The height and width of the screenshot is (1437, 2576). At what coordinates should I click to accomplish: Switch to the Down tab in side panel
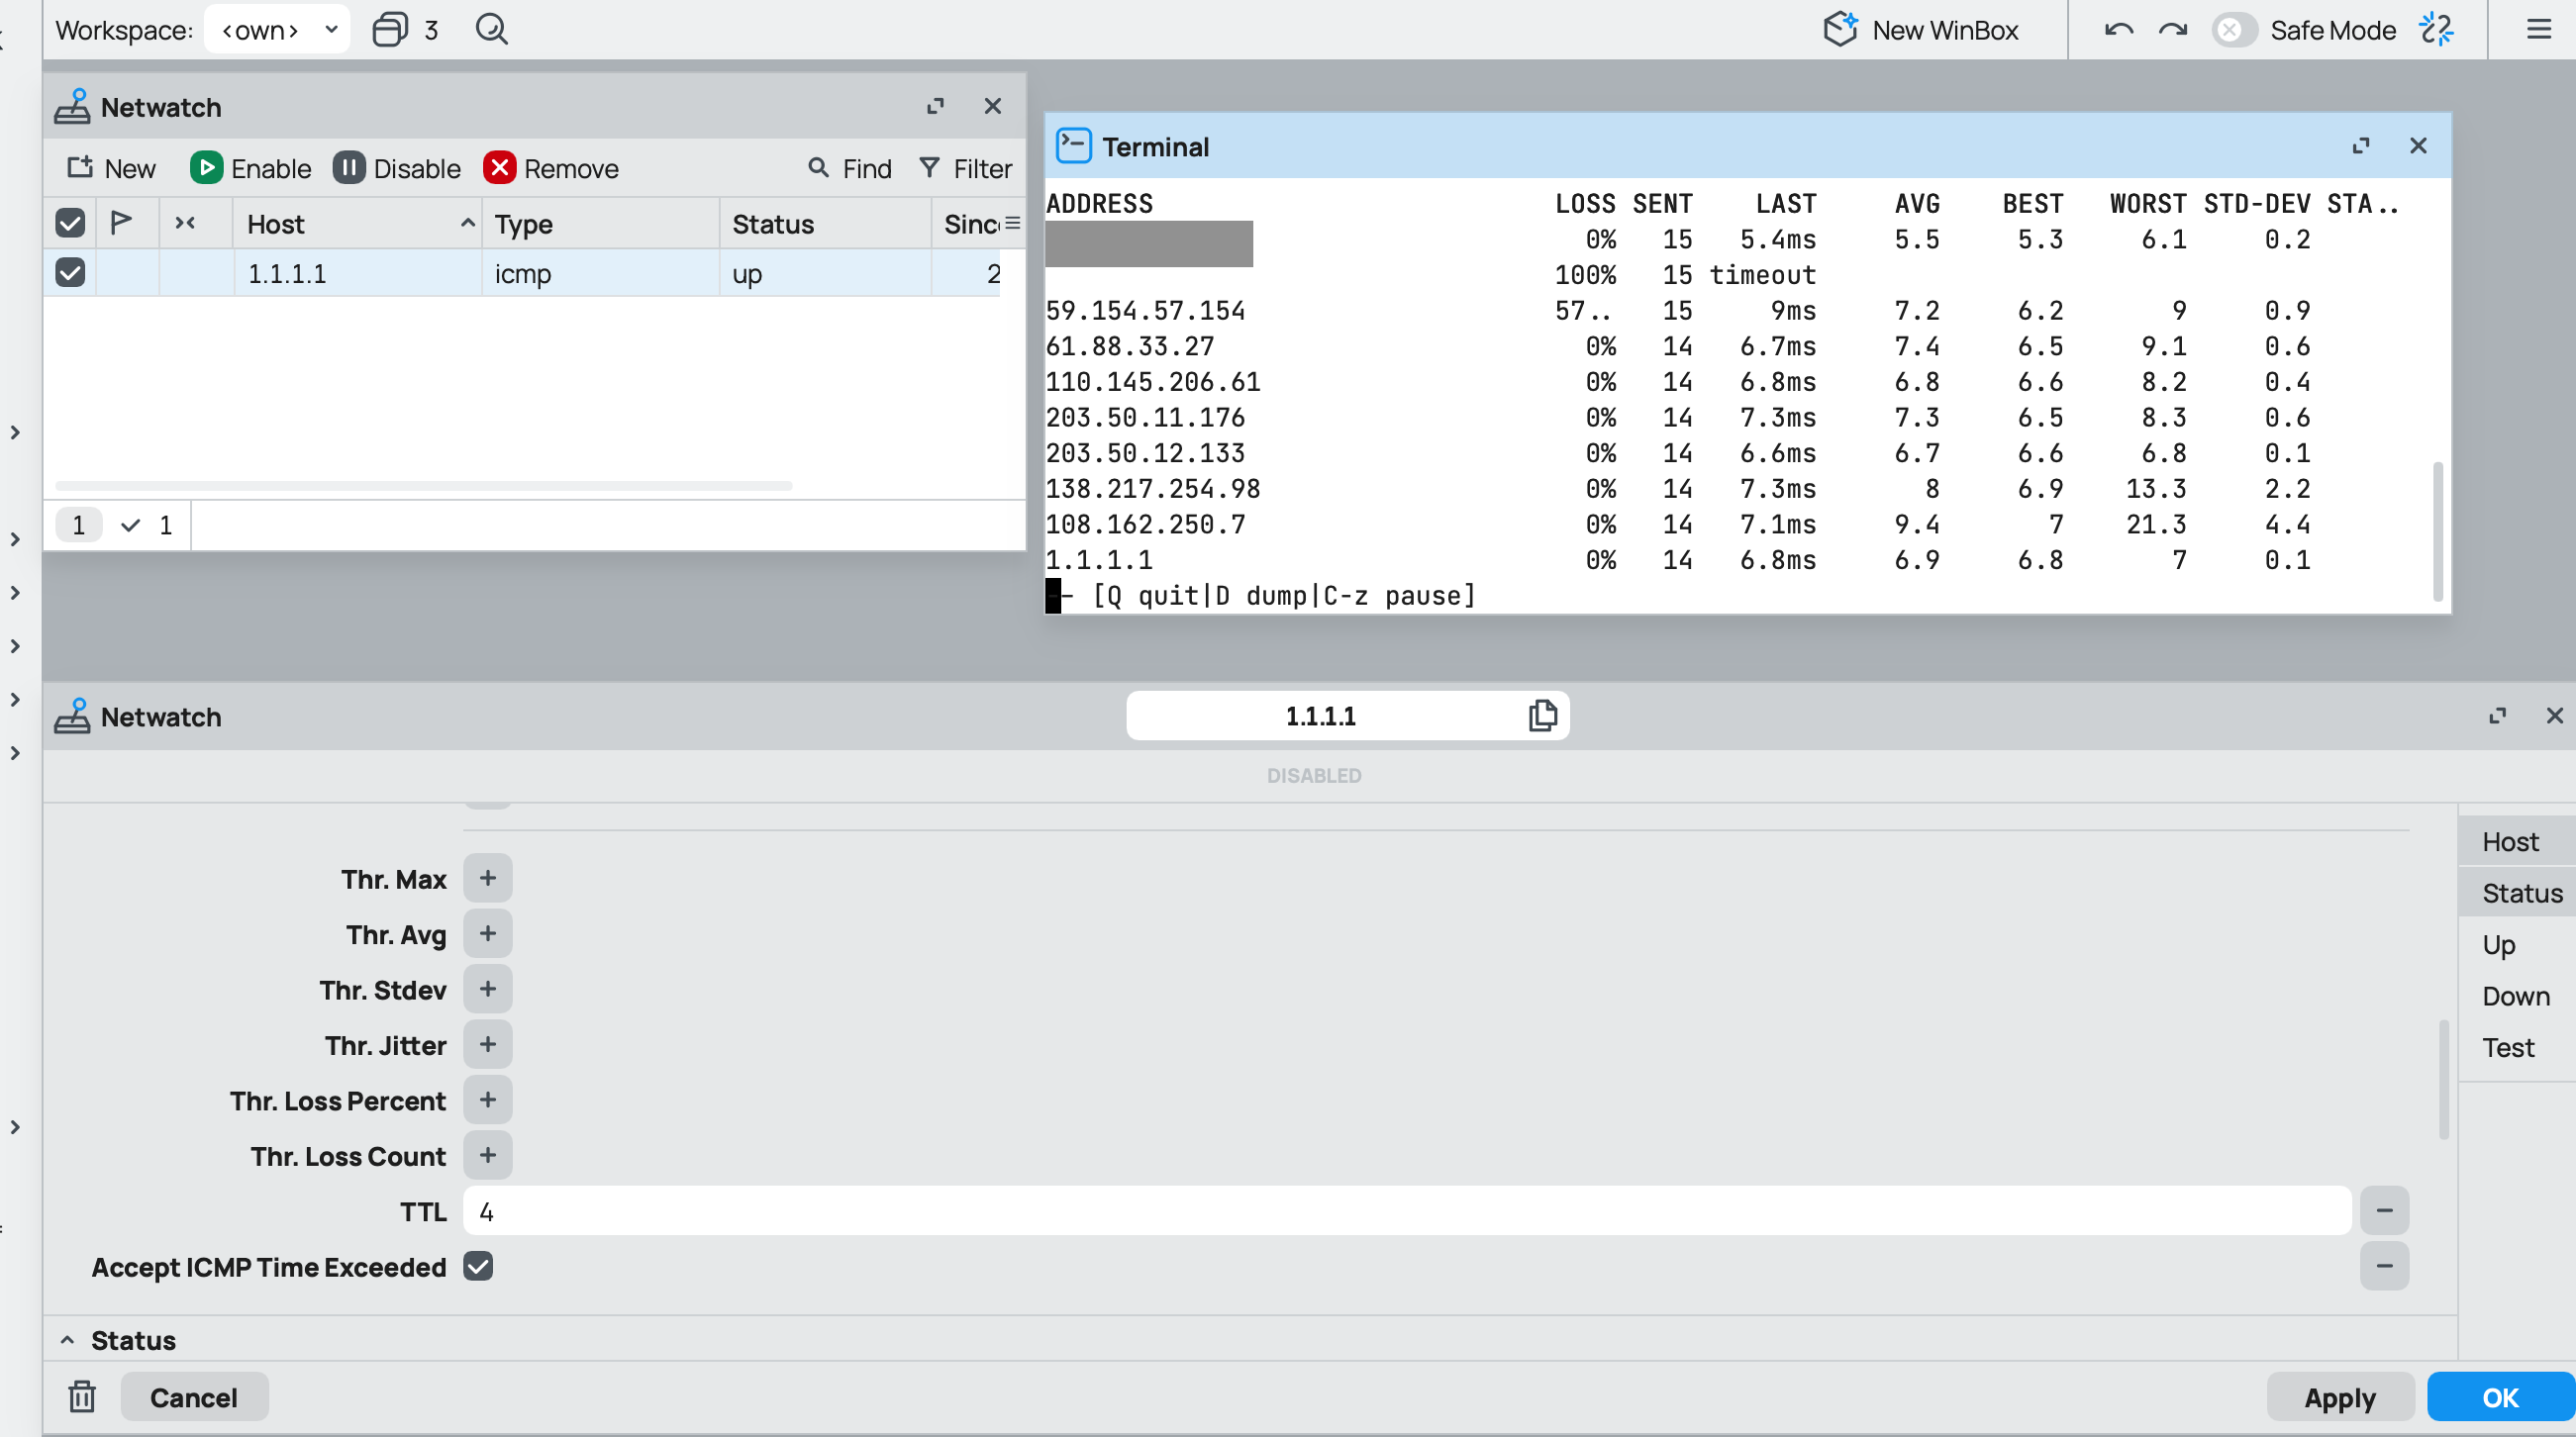tap(2515, 996)
